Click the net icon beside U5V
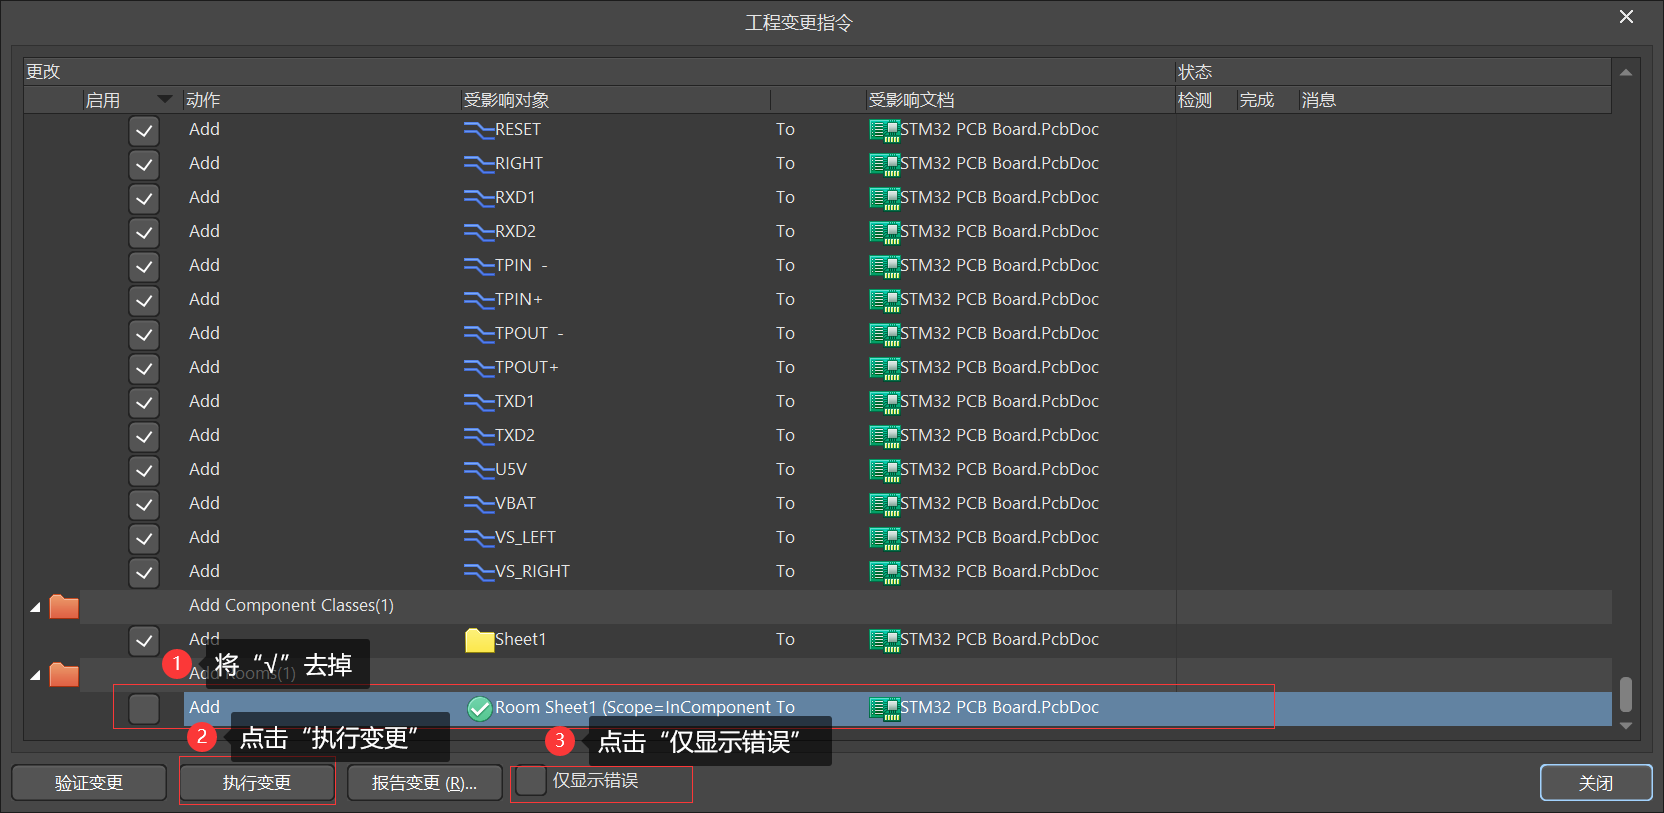The width and height of the screenshot is (1664, 813). click(x=479, y=470)
